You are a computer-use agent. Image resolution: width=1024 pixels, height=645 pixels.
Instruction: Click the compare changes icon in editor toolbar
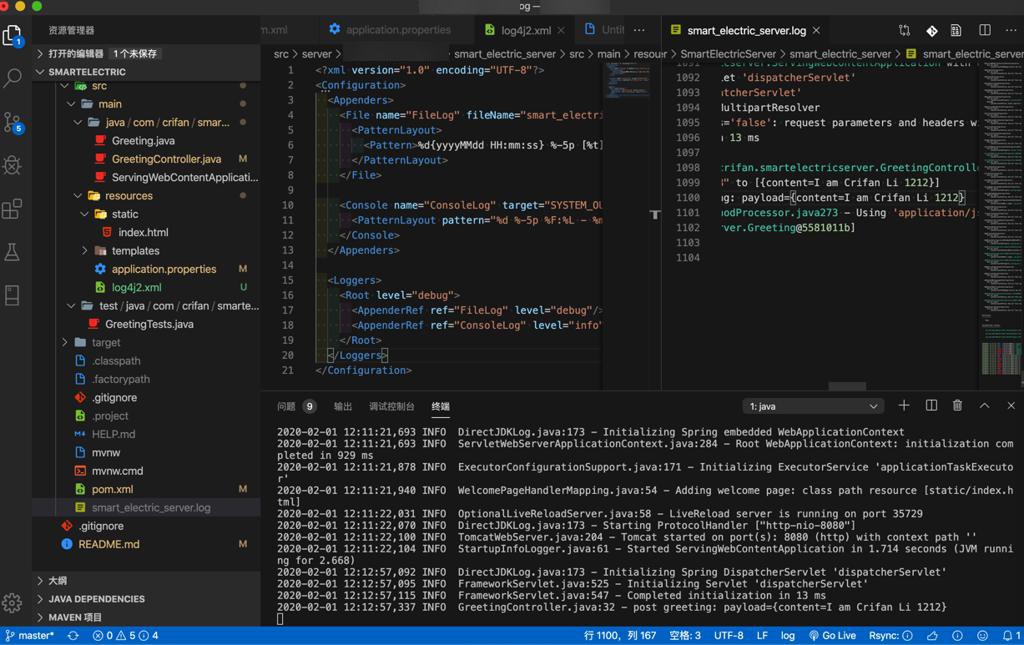[904, 30]
